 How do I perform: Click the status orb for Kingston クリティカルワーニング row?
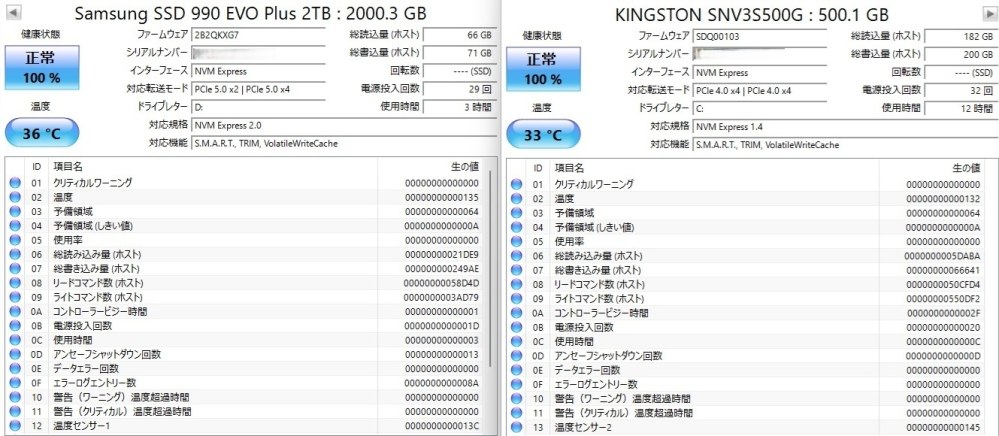517,185
